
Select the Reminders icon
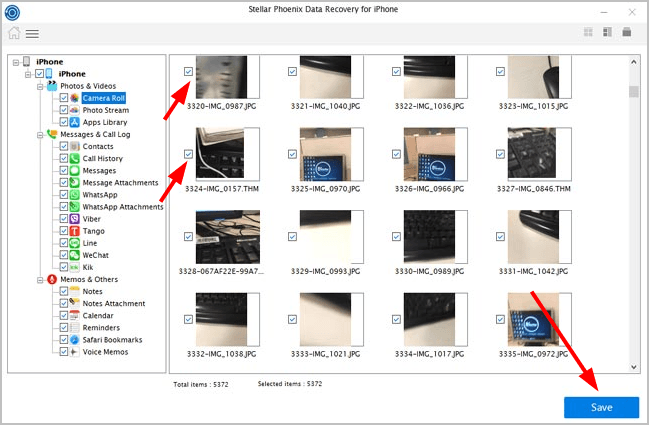point(75,327)
